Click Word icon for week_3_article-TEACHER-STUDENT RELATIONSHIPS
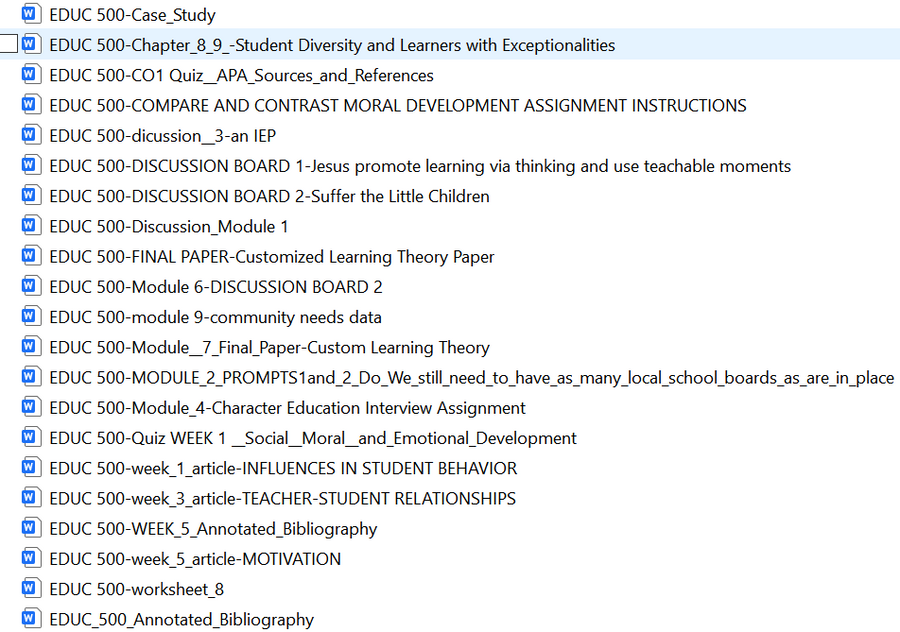The height and width of the screenshot is (632, 900). [31, 497]
